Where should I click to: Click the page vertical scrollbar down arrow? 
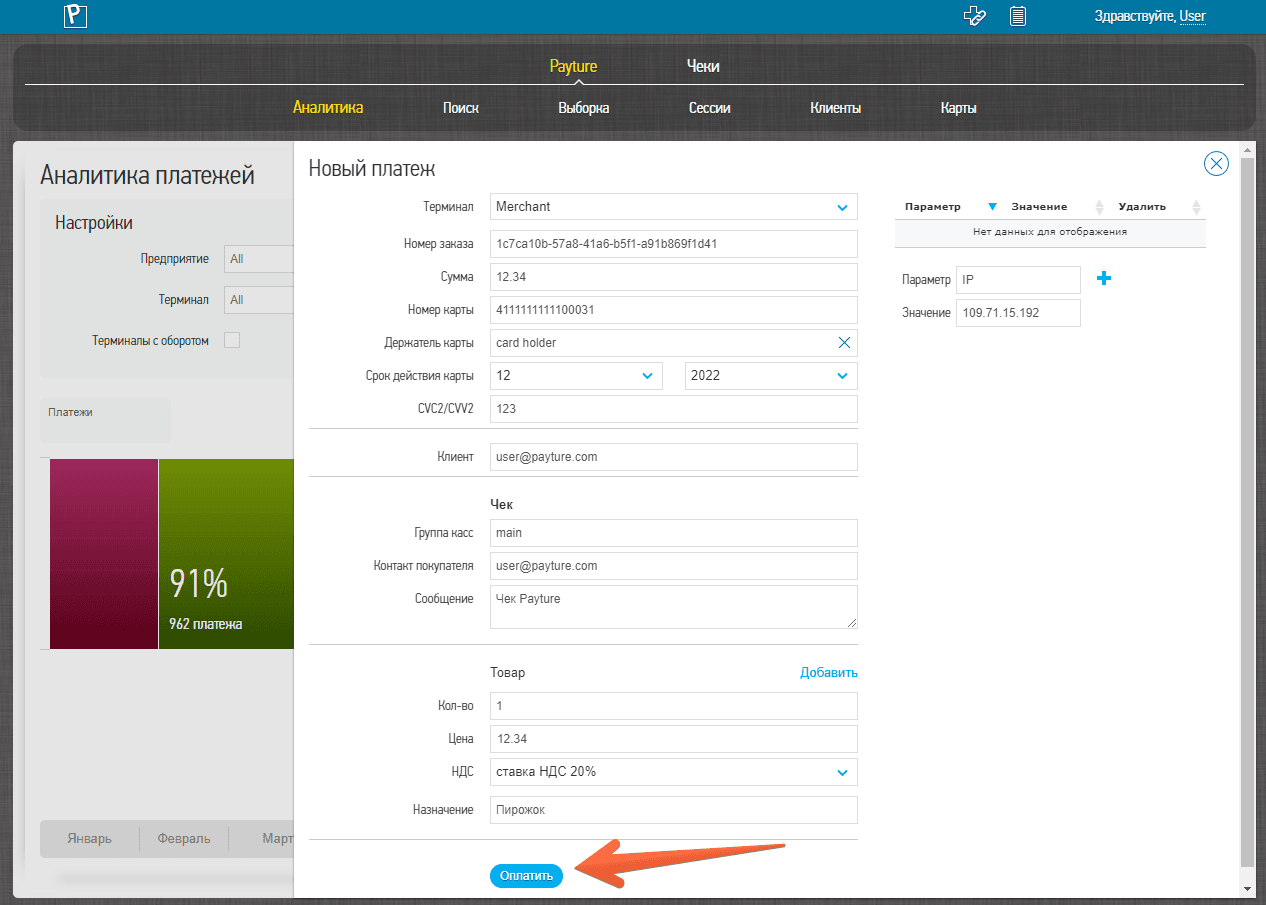(1247, 889)
